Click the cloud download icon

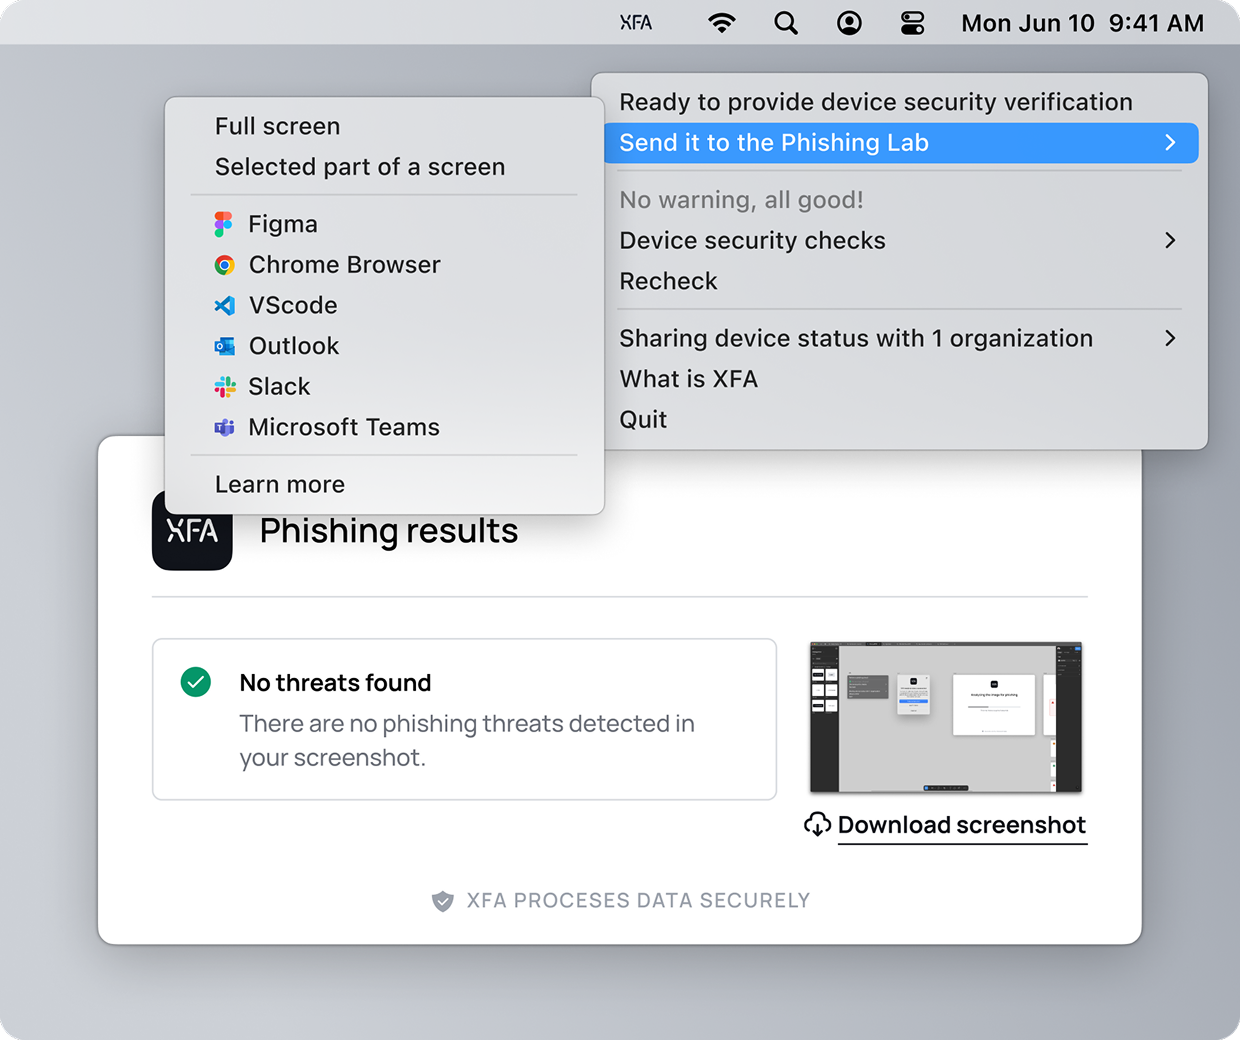point(817,824)
